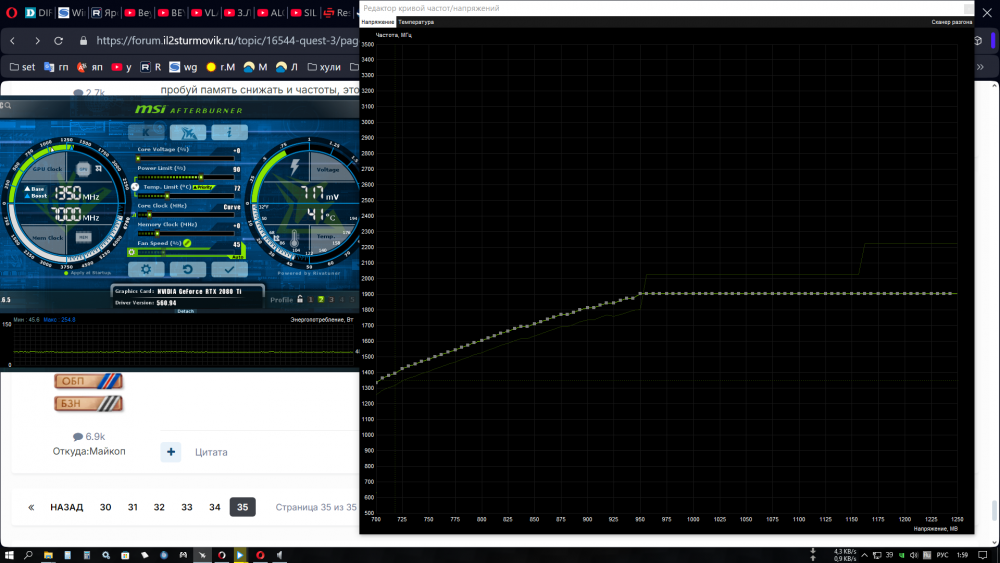Screen dimensions: 1000x563
Task: Switch to the Напряжение tab
Action: tap(377, 21)
